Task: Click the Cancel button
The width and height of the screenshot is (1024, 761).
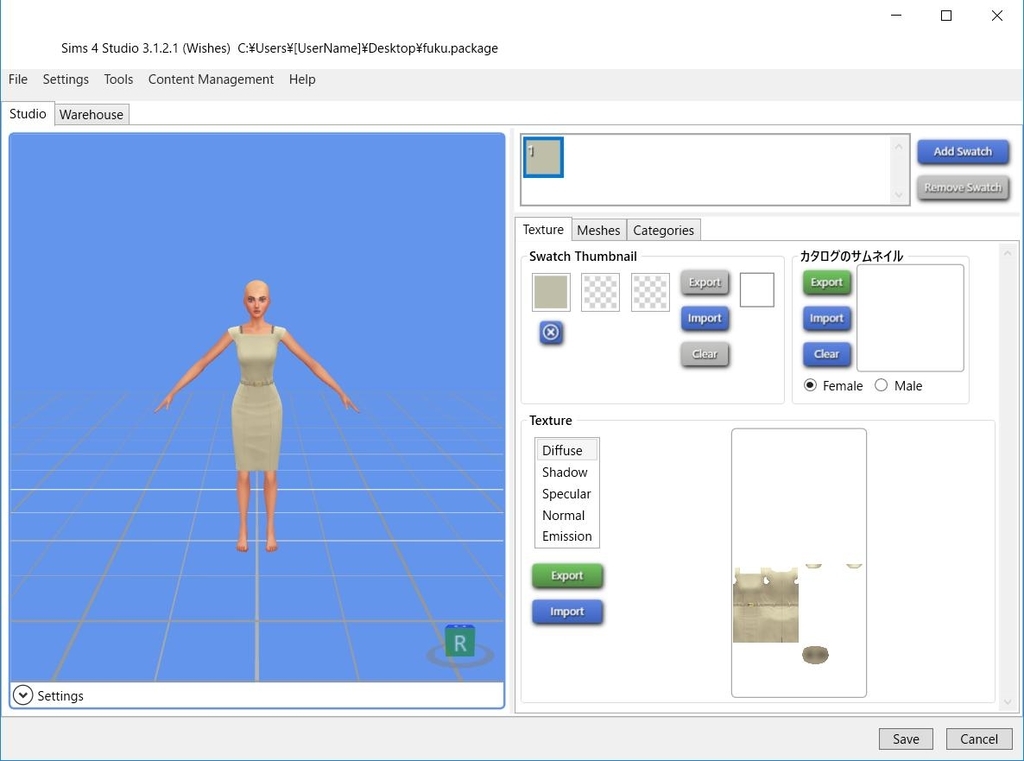Action: (978, 739)
